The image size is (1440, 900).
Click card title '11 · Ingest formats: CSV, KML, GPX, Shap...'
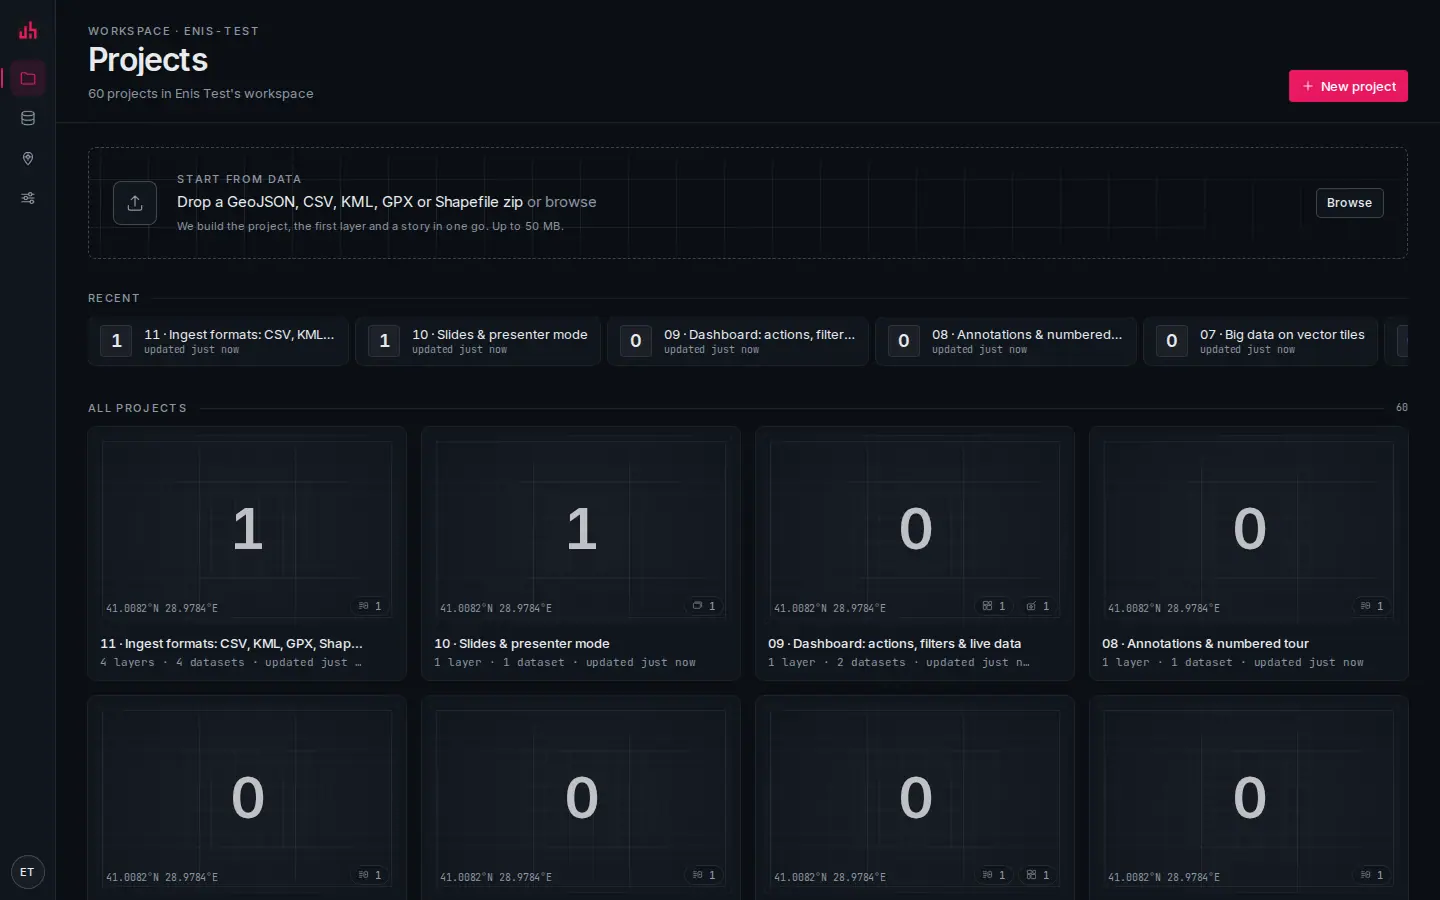[231, 644]
